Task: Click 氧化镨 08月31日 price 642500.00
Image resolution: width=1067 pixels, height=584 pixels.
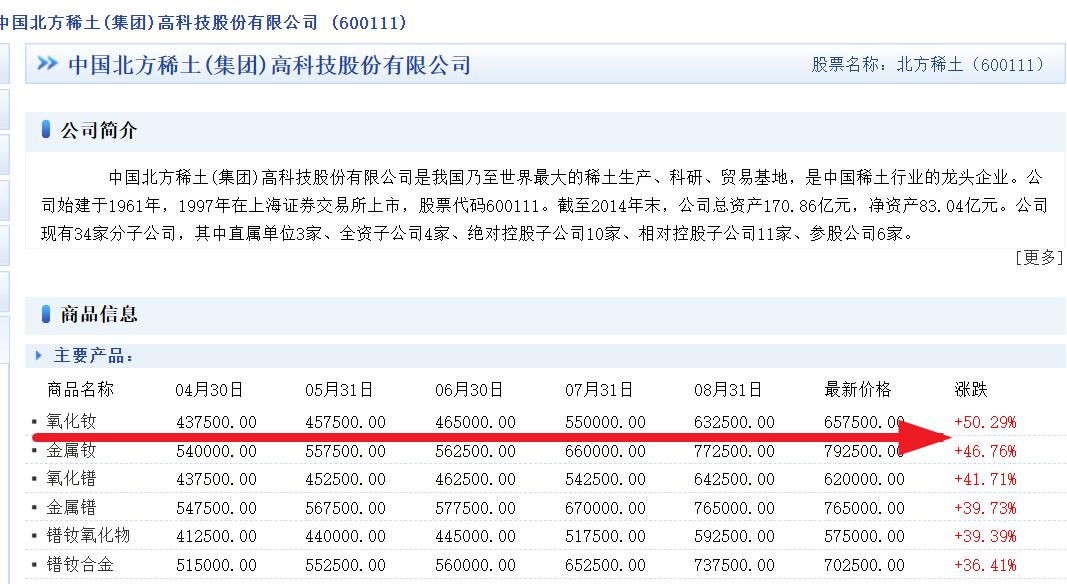Action: coord(734,480)
